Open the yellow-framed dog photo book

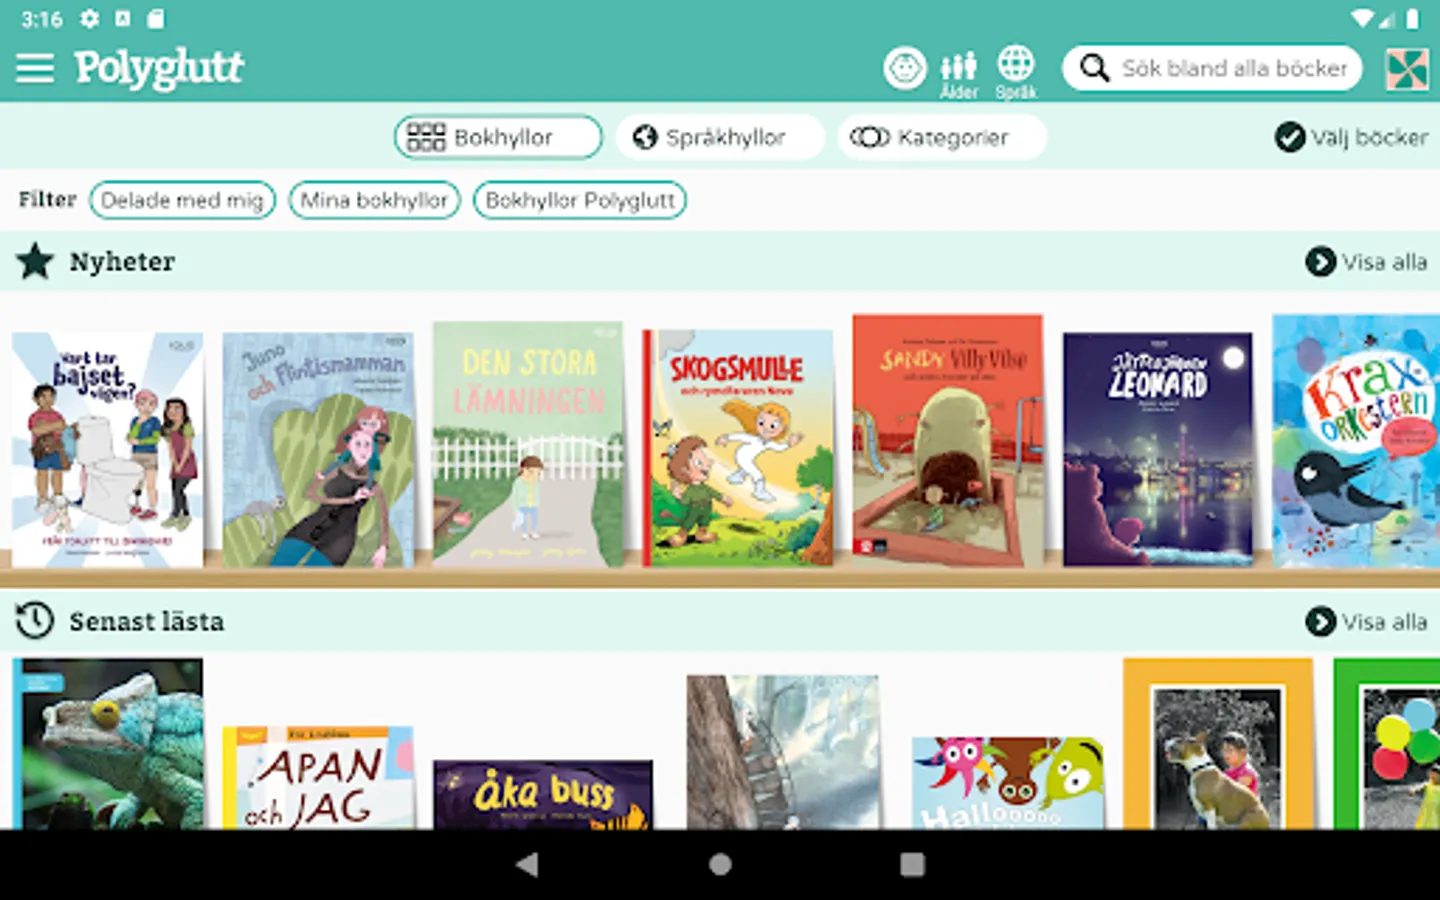pos(1218,743)
